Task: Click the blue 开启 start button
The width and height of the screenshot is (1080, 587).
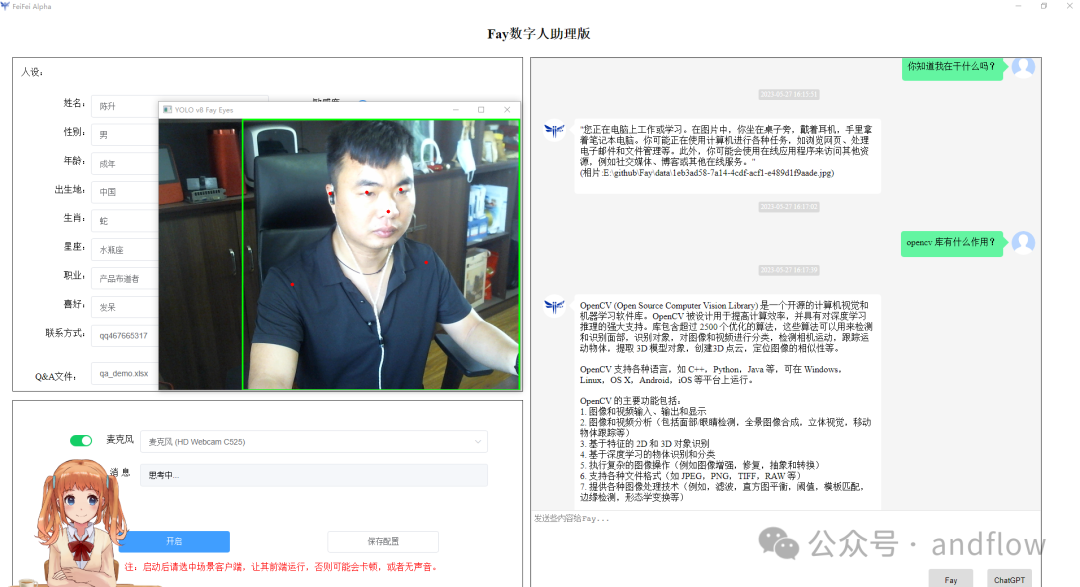Action: click(x=174, y=542)
